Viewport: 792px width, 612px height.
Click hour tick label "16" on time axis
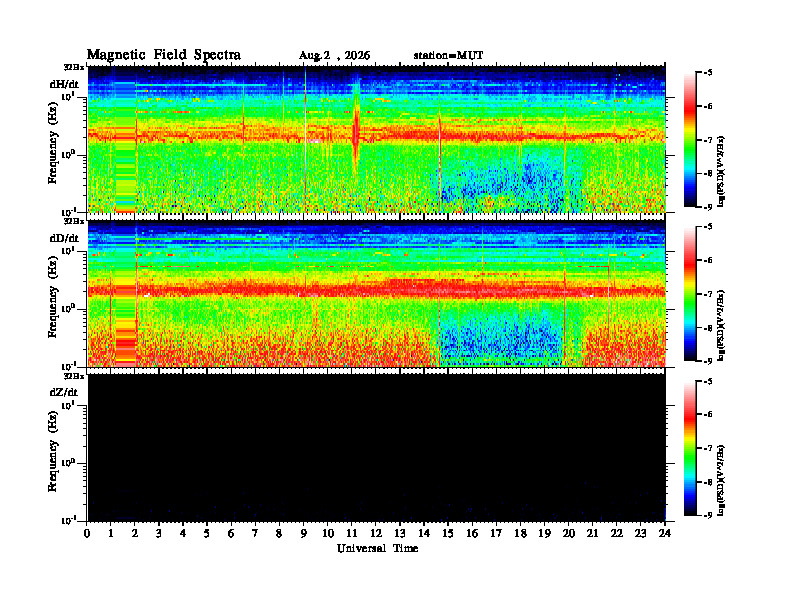tap(472, 534)
